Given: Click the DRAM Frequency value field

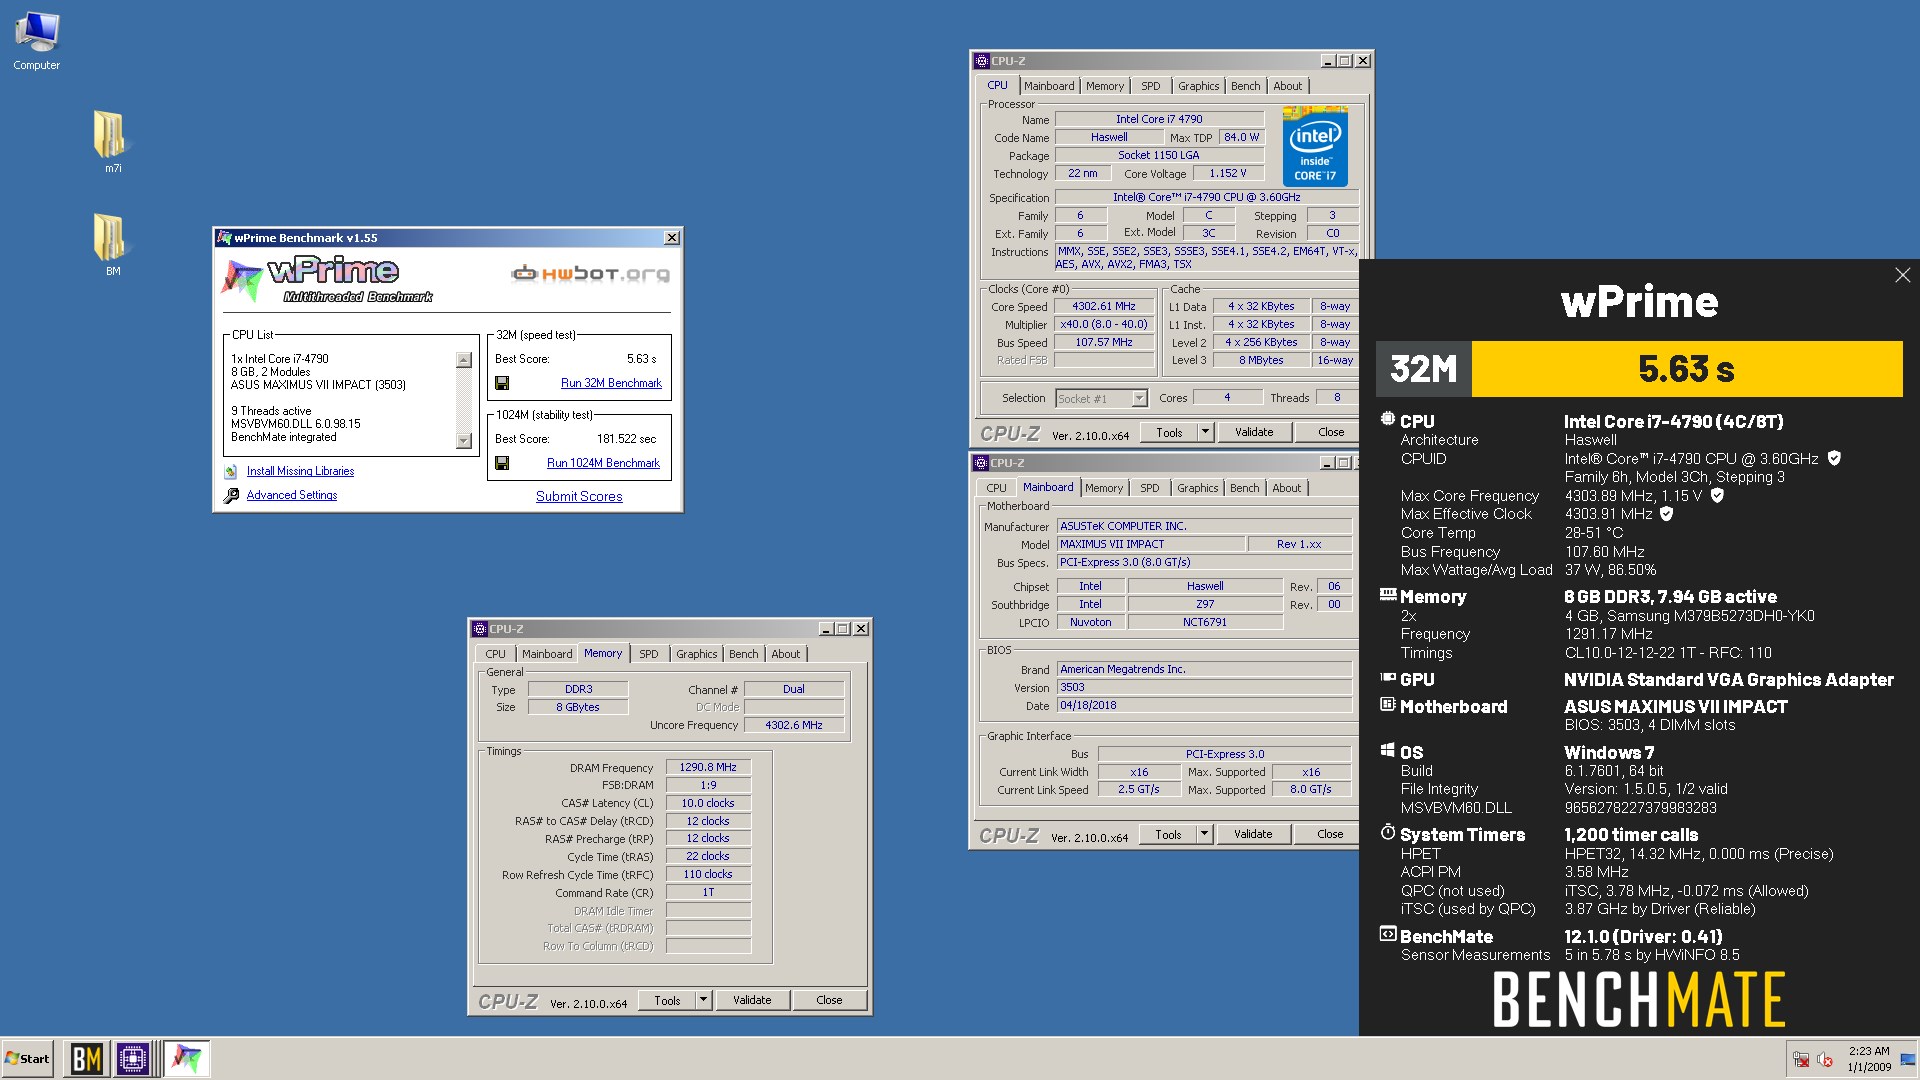Looking at the screenshot, I should click(x=708, y=767).
